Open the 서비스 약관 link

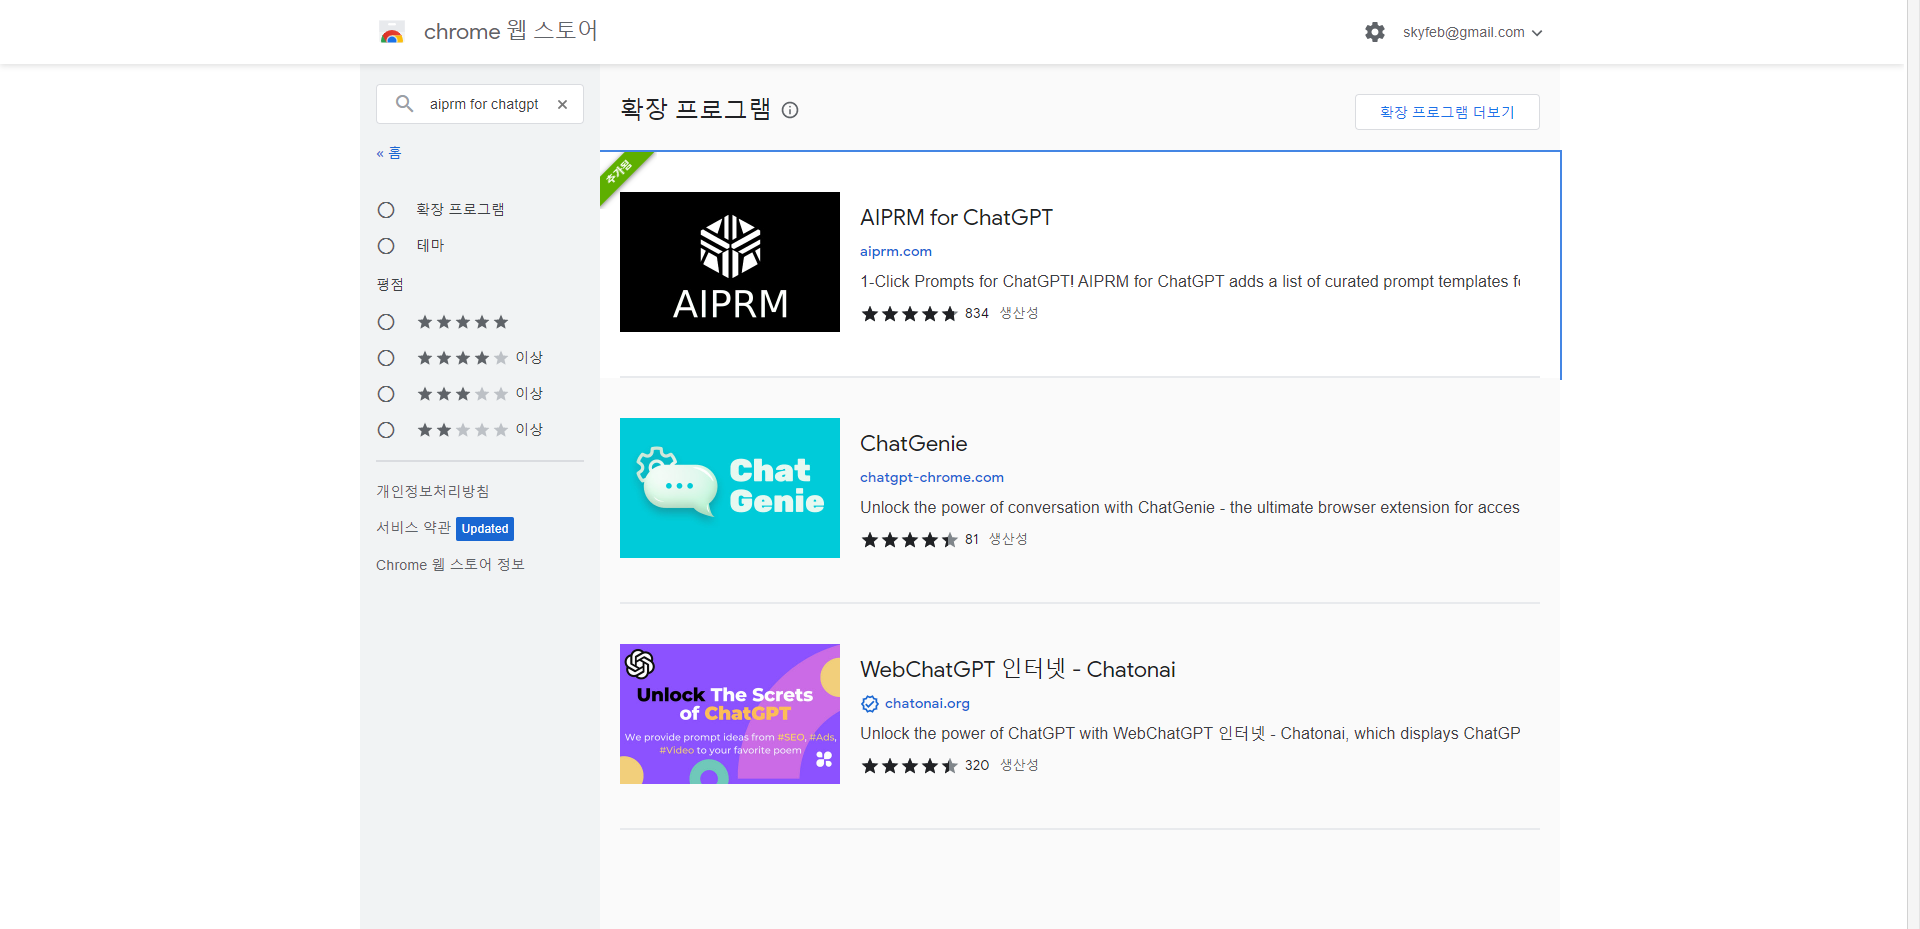pyautogui.click(x=413, y=527)
